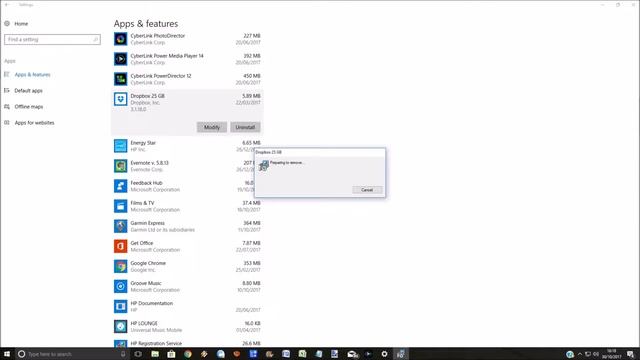This screenshot has height=360, width=640.
Task: Click the 'Google Chrome' app name
Action: click(148, 263)
